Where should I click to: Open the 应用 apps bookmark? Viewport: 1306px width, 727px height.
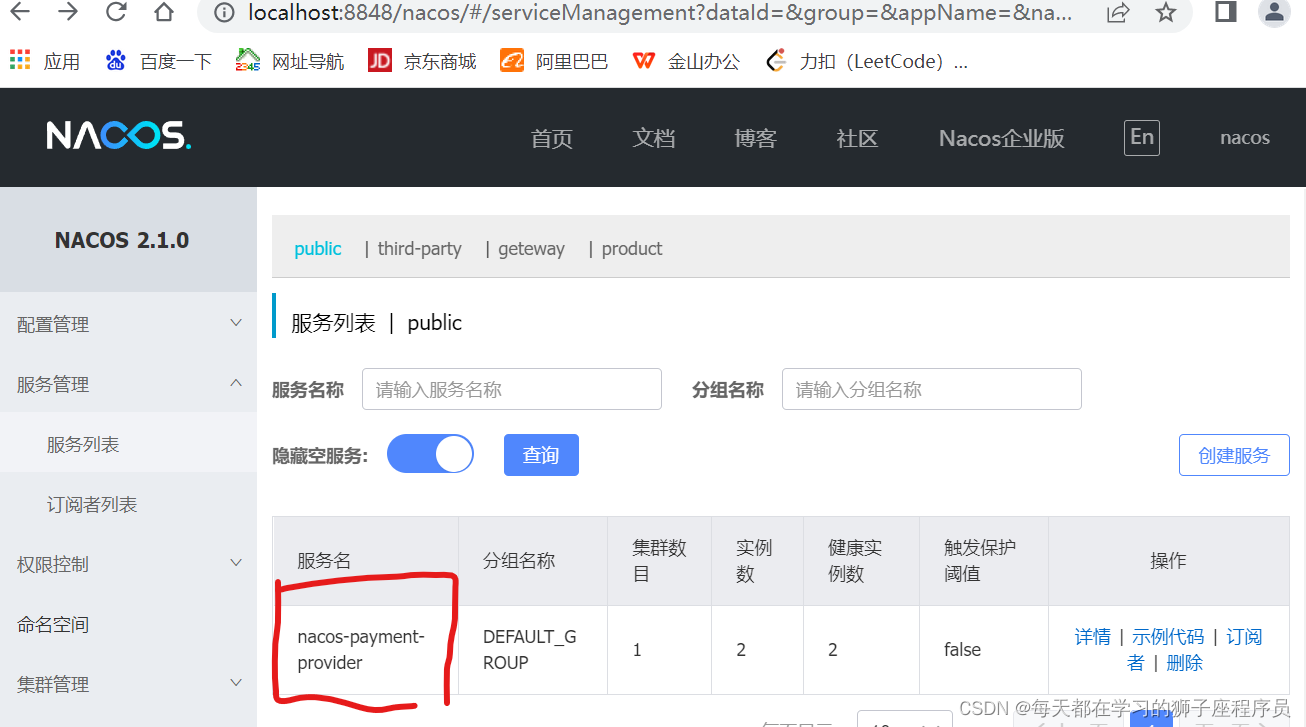click(45, 61)
